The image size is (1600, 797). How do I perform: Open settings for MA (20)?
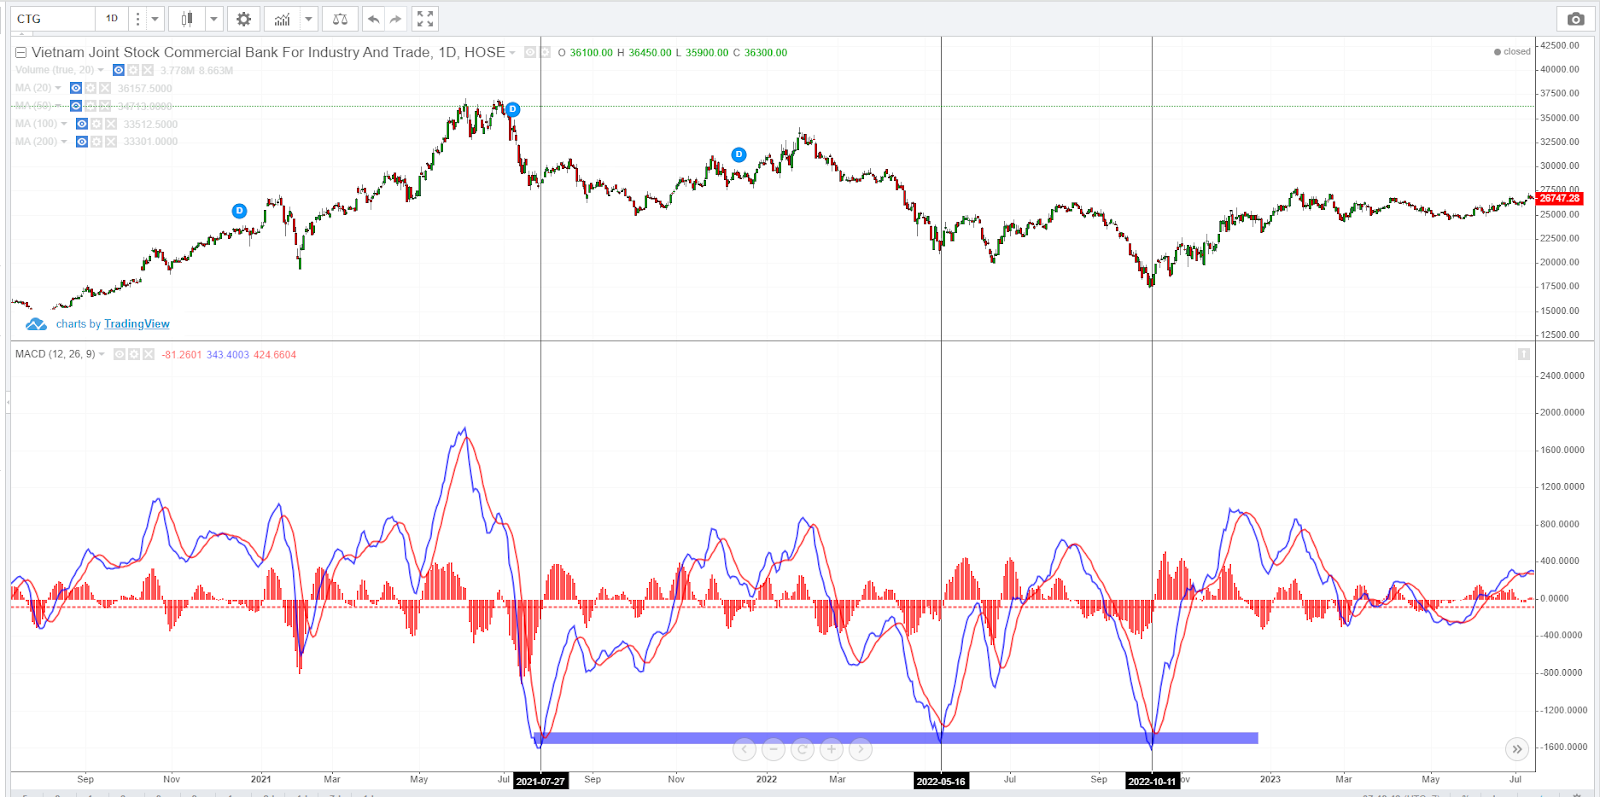click(x=90, y=88)
